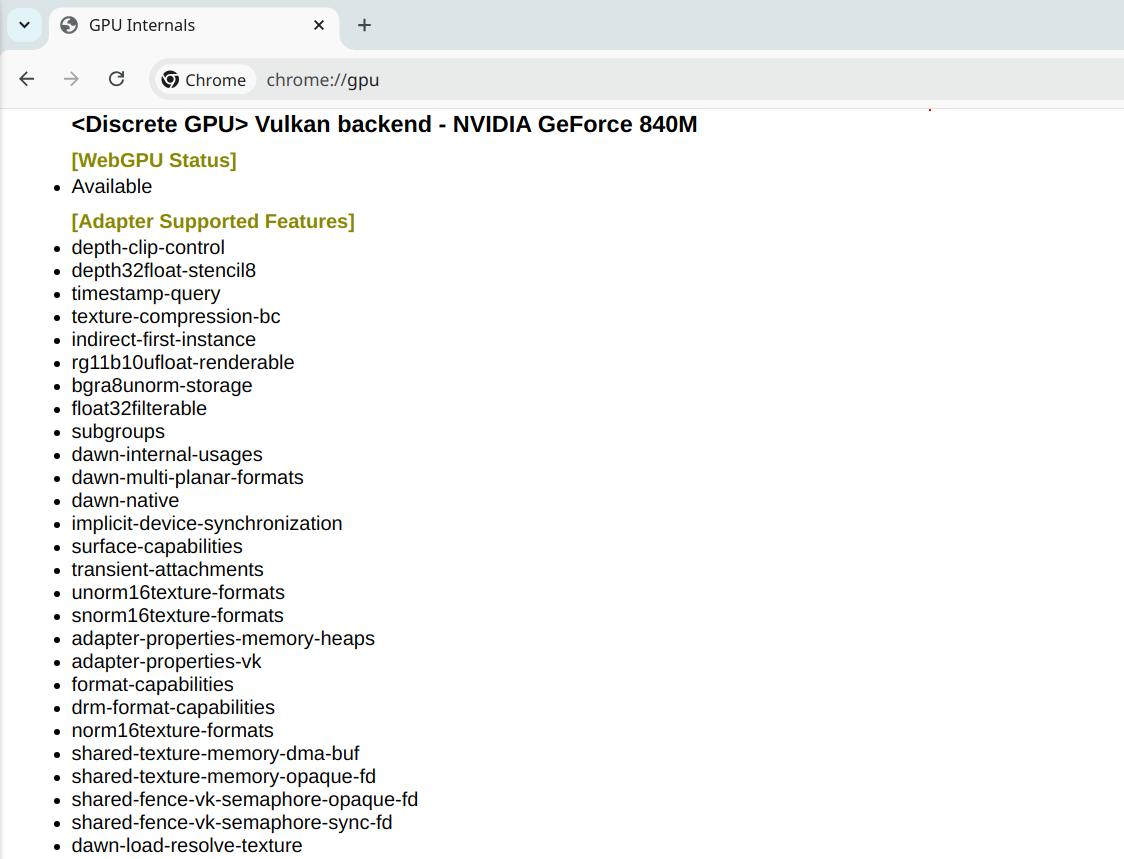Click the [WebGPU Status] heading
The height and width of the screenshot is (859, 1124).
pos(154,160)
